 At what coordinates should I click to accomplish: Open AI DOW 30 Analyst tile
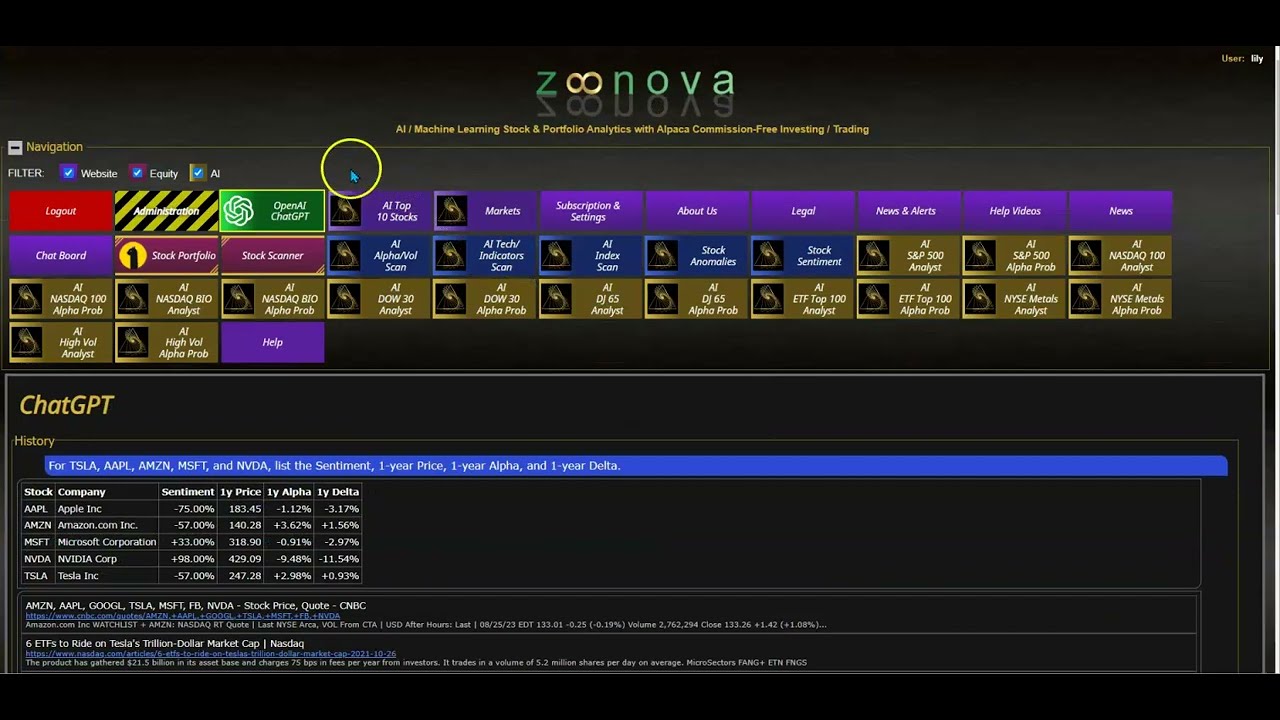(379, 299)
